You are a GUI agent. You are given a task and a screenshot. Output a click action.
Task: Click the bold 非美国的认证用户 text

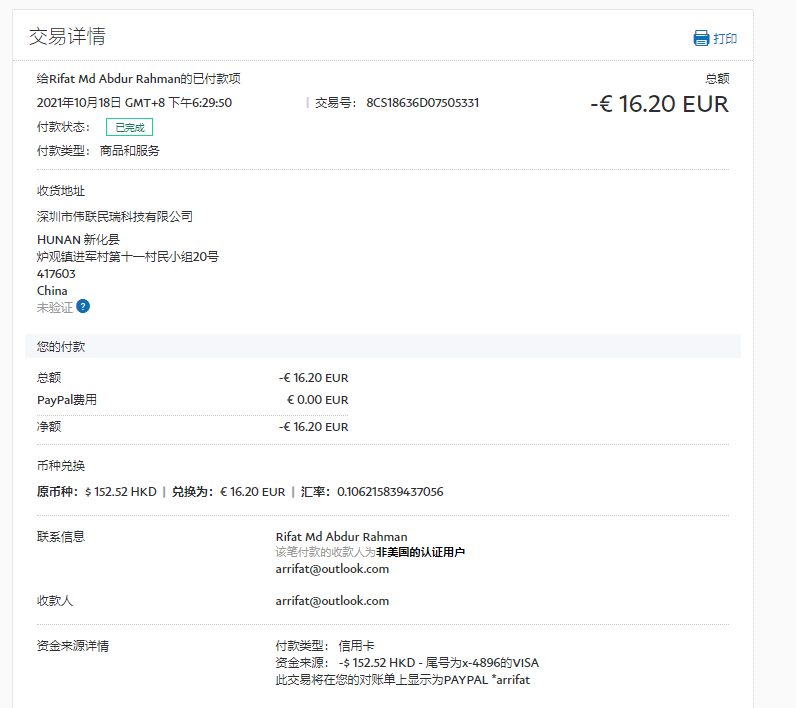420,552
